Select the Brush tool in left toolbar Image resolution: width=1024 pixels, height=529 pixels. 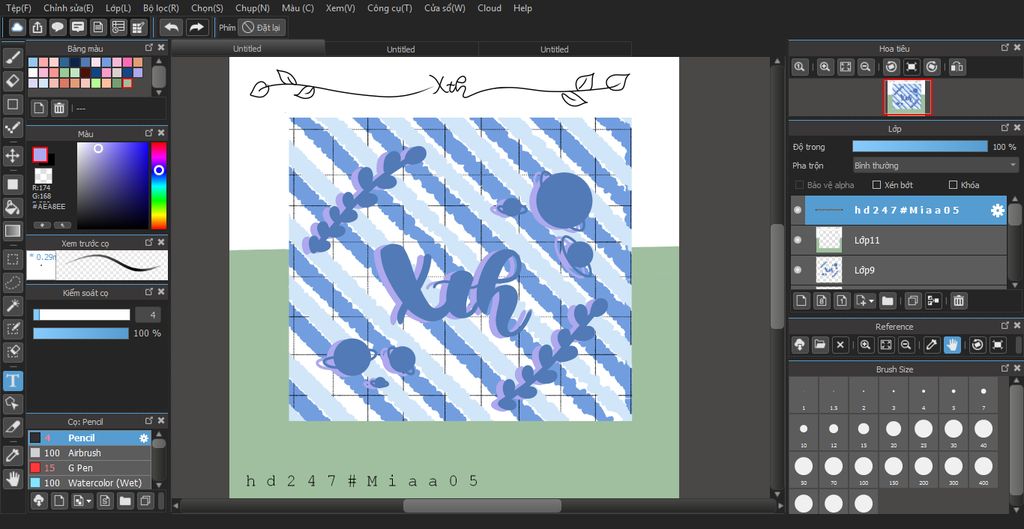pyautogui.click(x=12, y=58)
